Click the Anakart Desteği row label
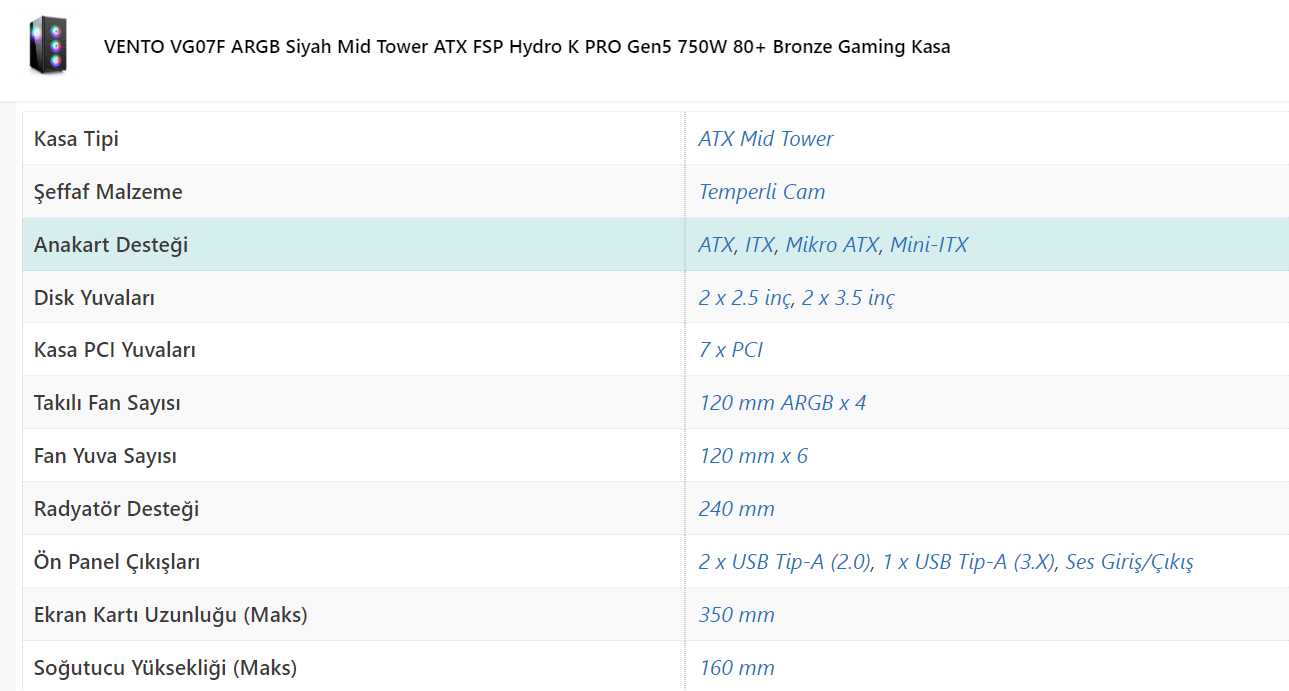Screen dimensions: 1289x691 (111, 245)
